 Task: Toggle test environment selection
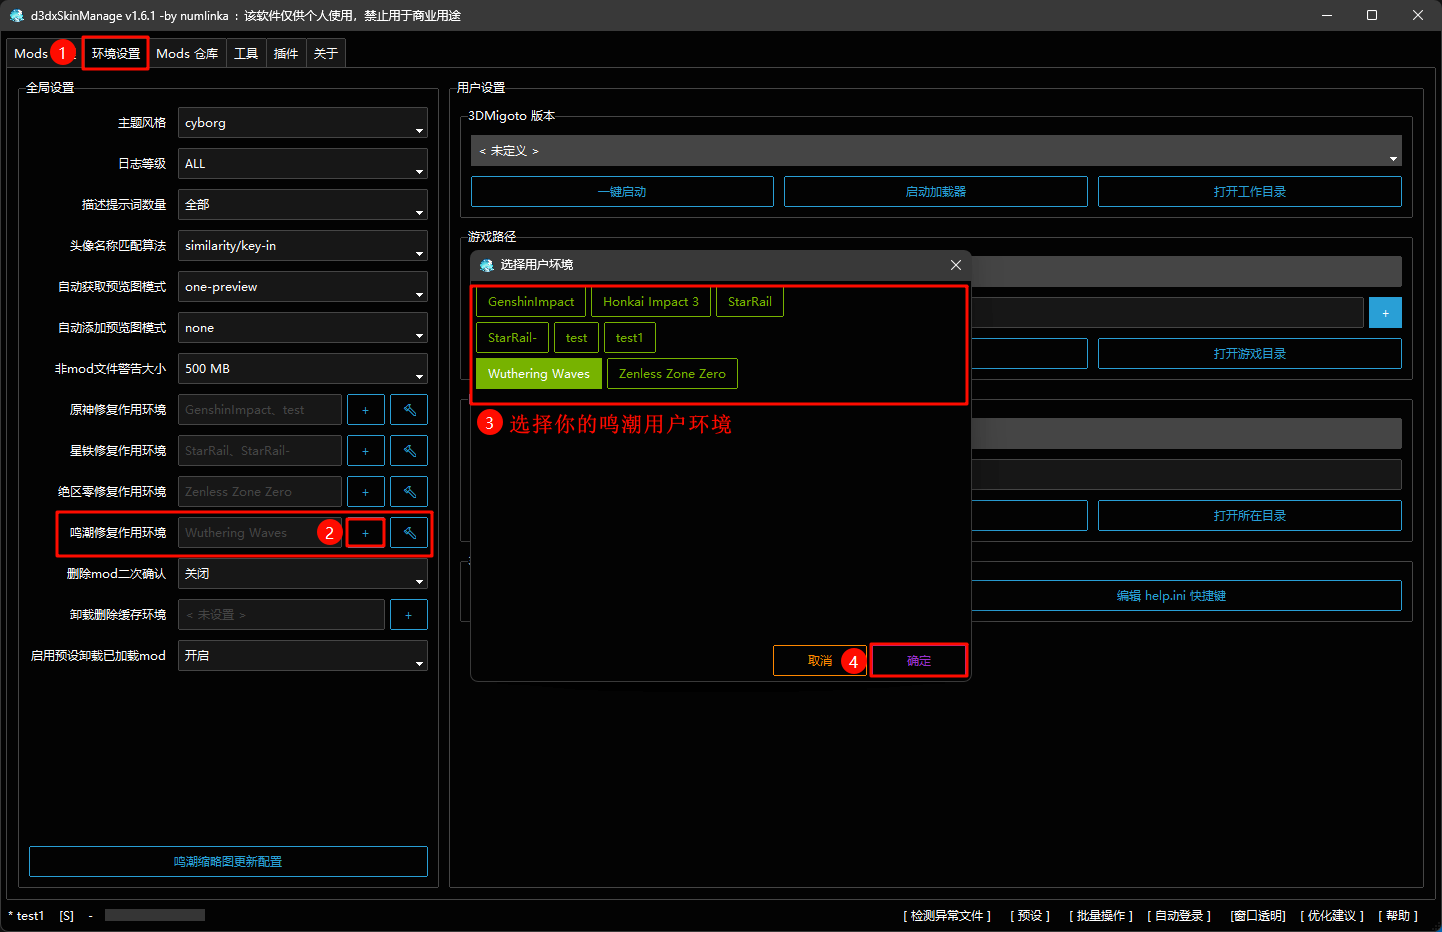[x=576, y=338]
